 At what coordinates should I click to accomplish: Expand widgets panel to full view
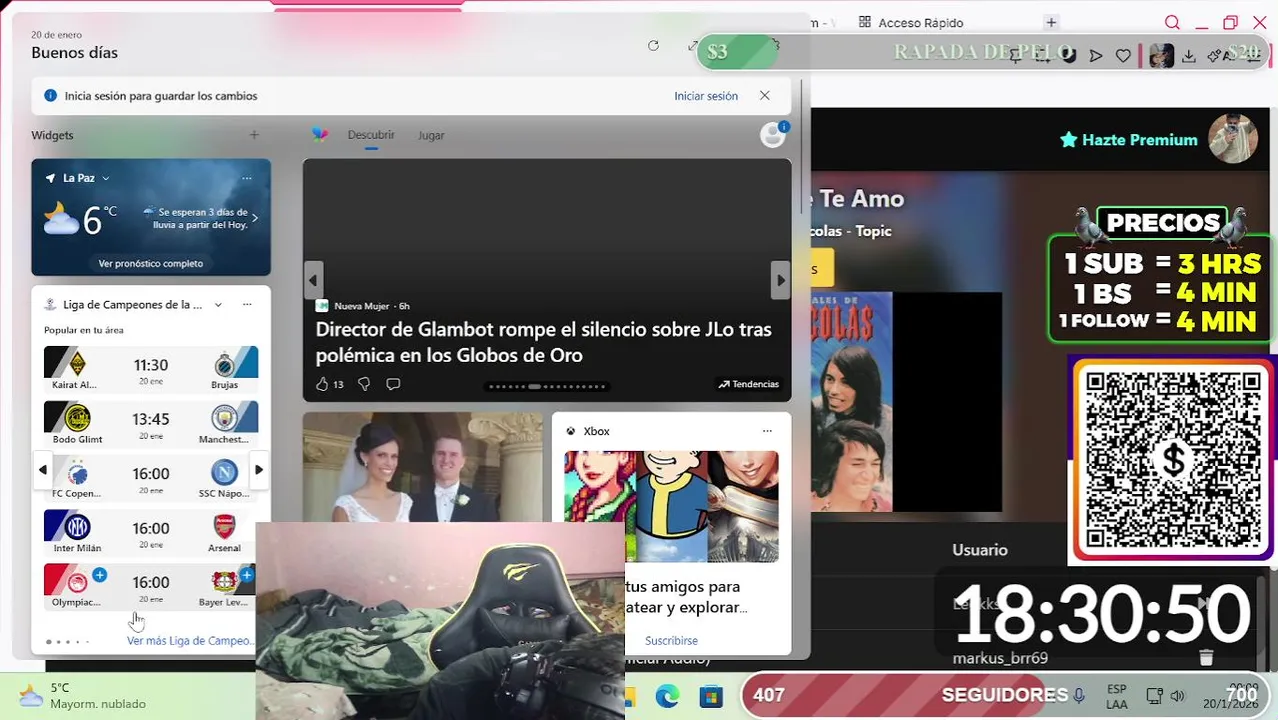(x=693, y=46)
